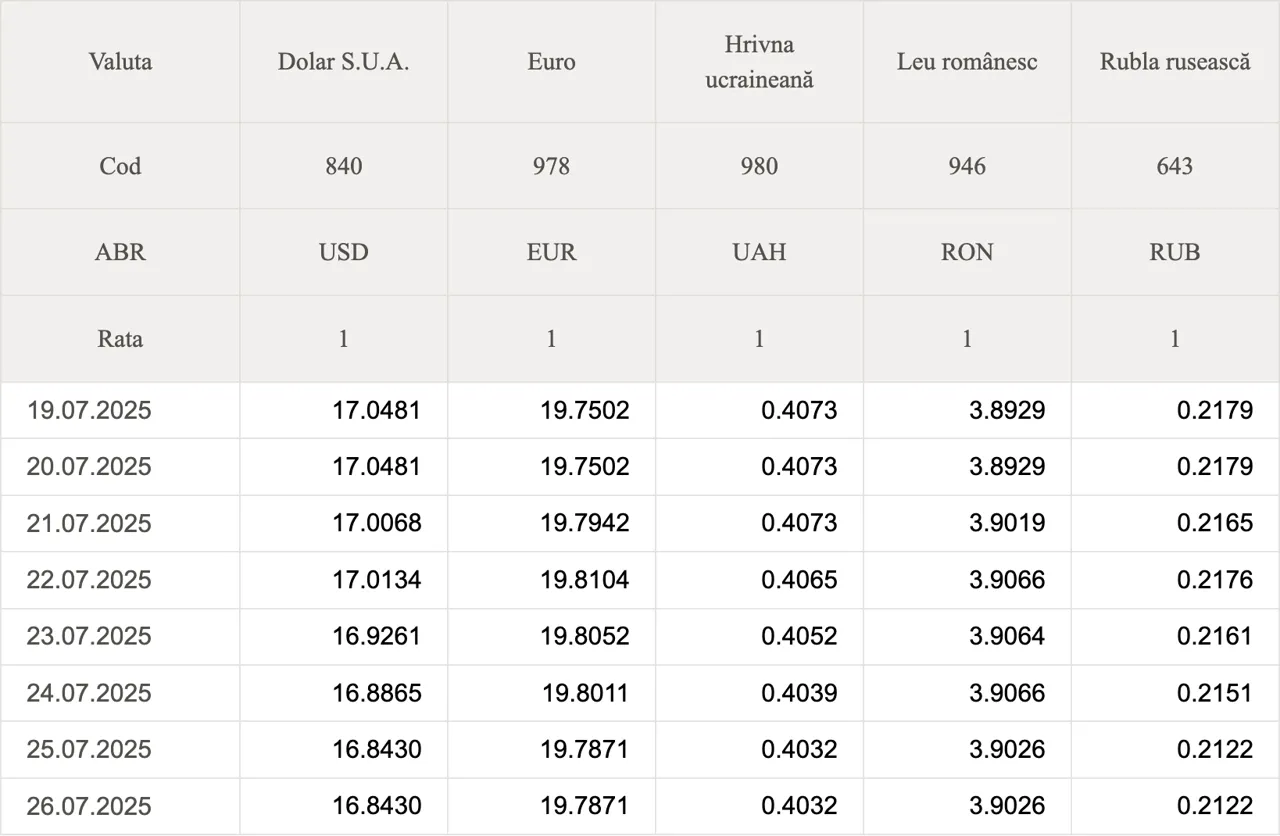Select the Valuta header cell
1280x836 pixels.
(x=120, y=62)
